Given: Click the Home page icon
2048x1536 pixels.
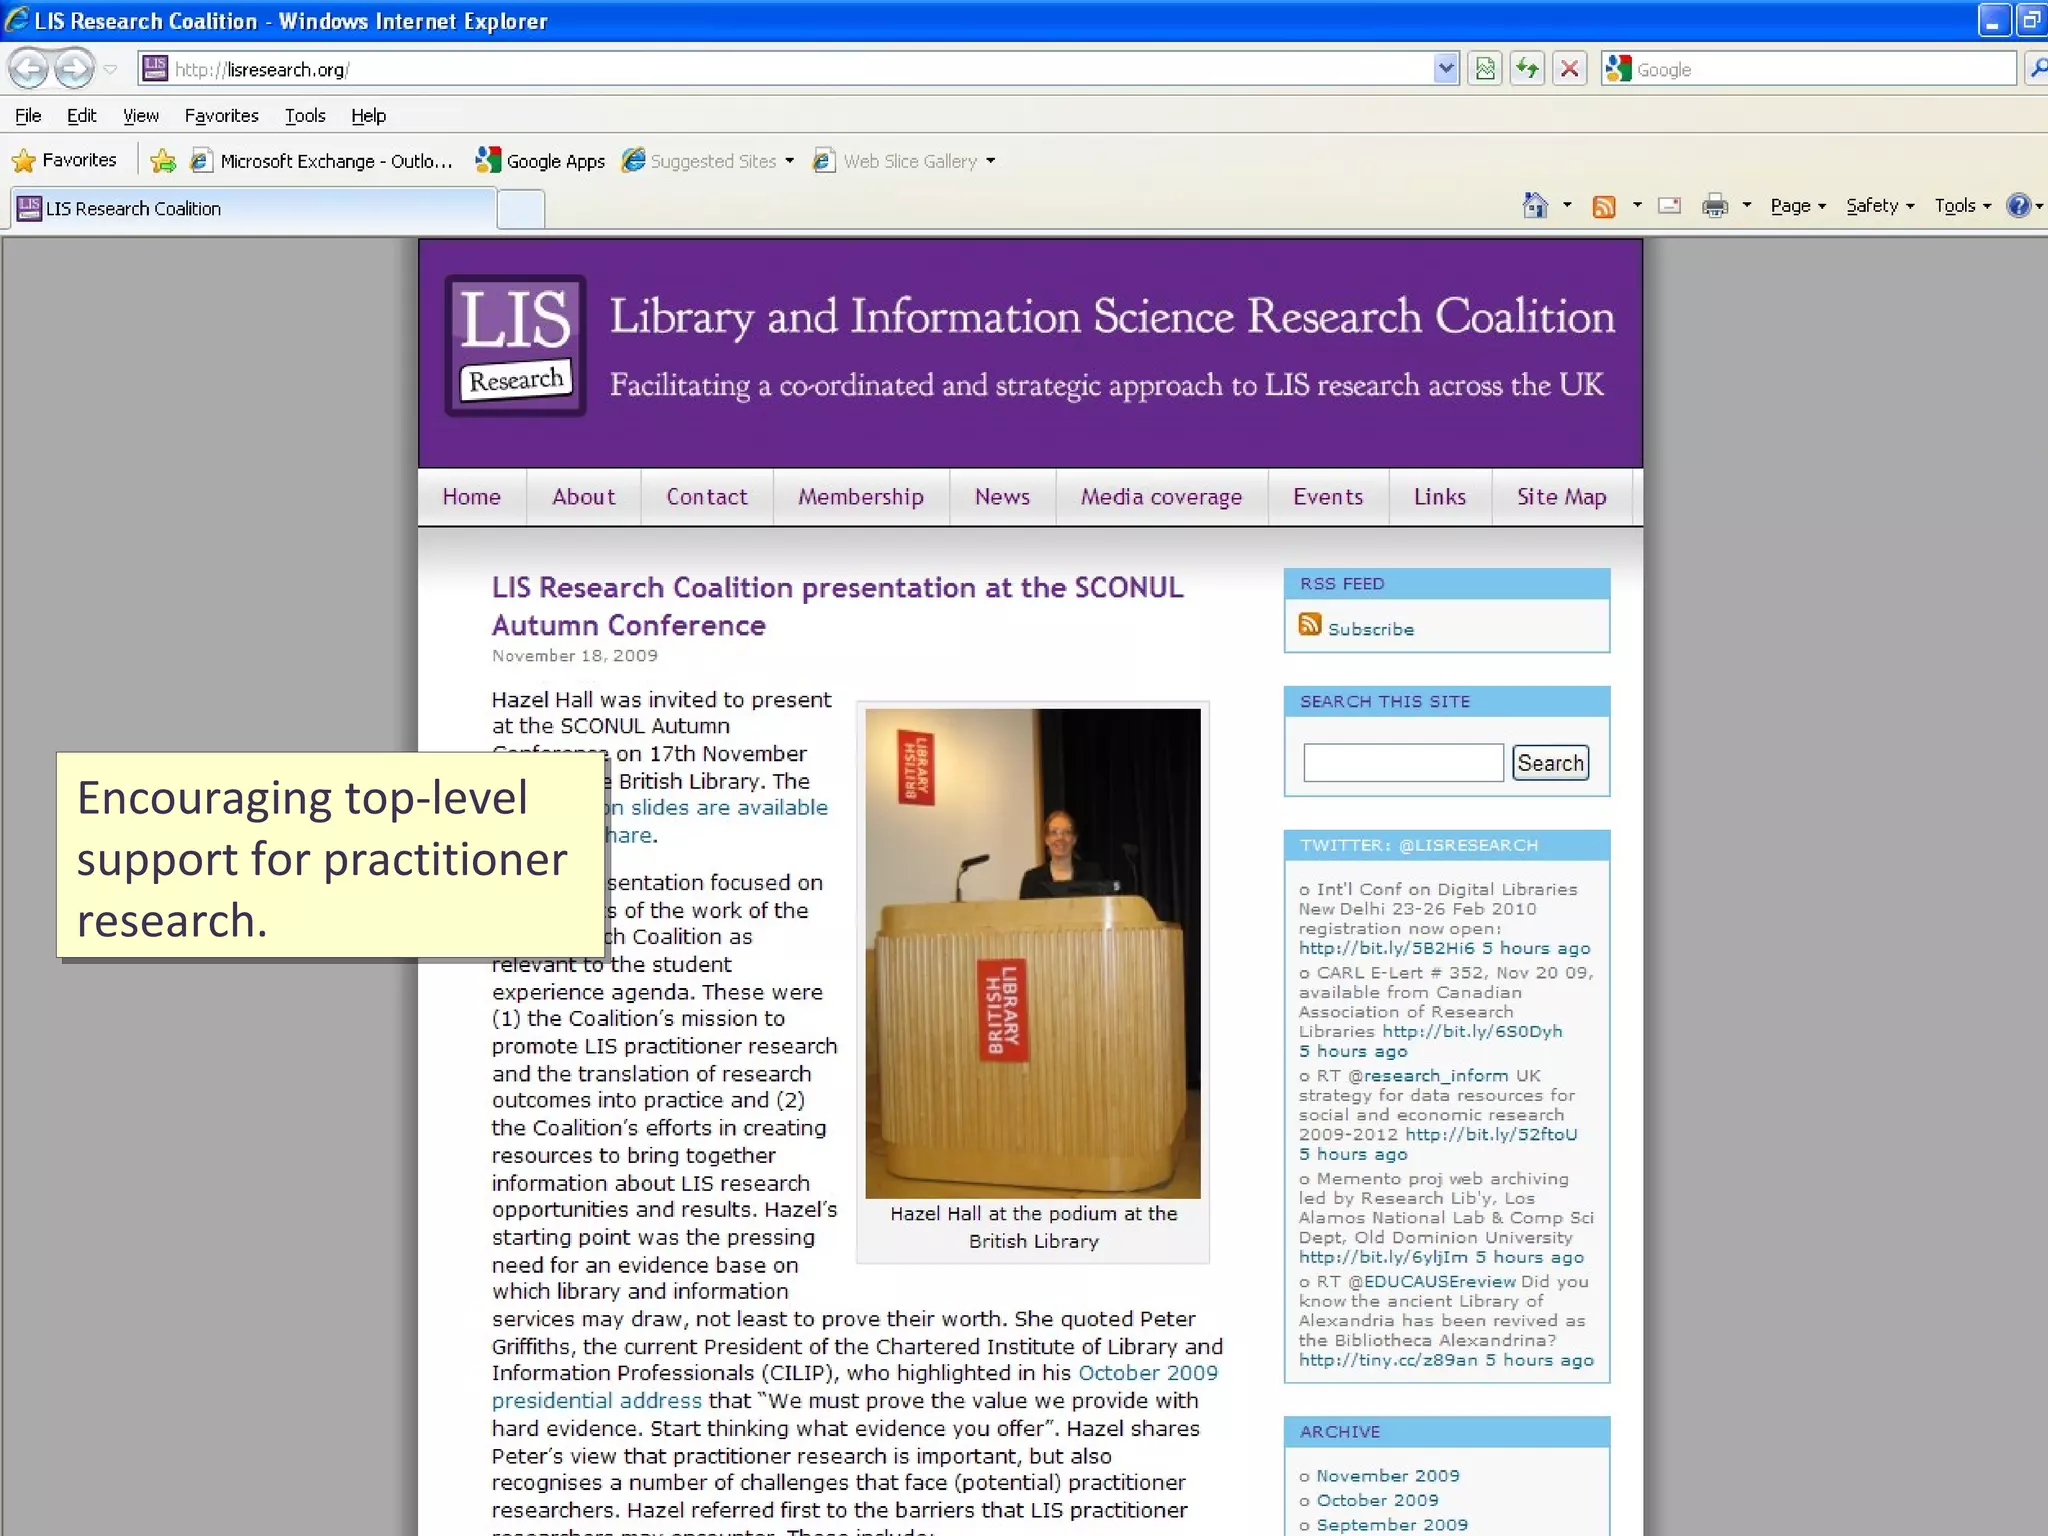Looking at the screenshot, I should tap(1535, 206).
